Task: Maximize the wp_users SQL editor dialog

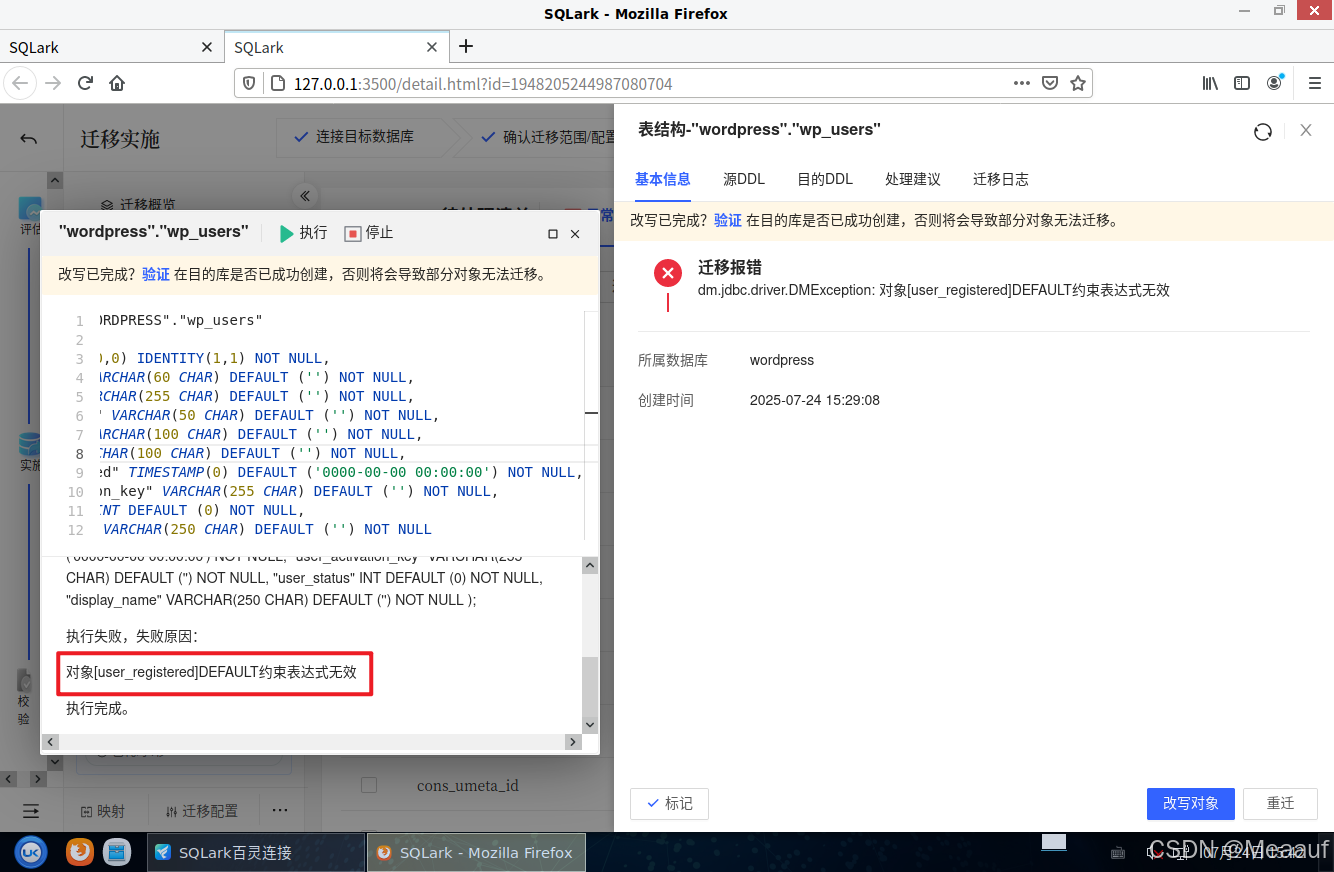Action: (553, 233)
